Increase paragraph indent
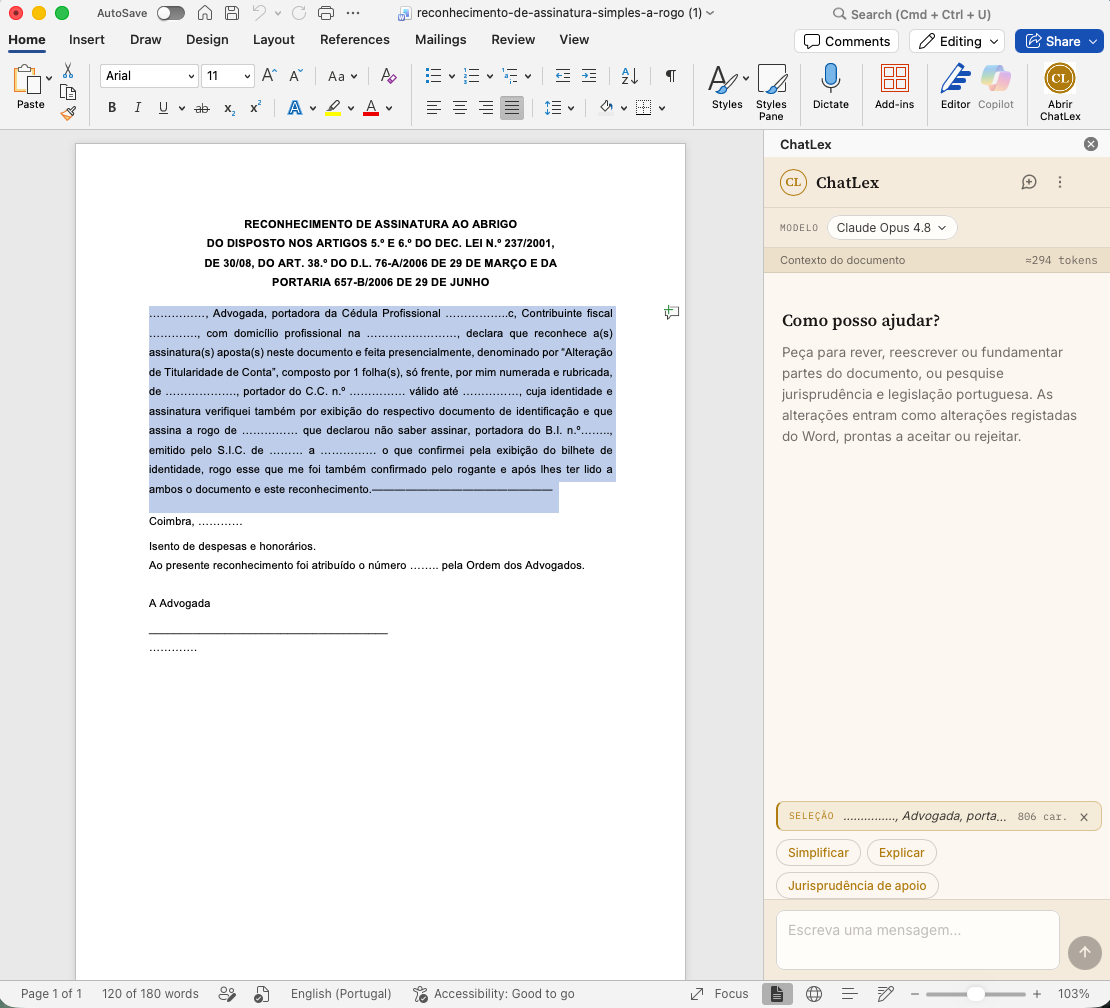Image resolution: width=1110 pixels, height=1008 pixels. click(589, 75)
